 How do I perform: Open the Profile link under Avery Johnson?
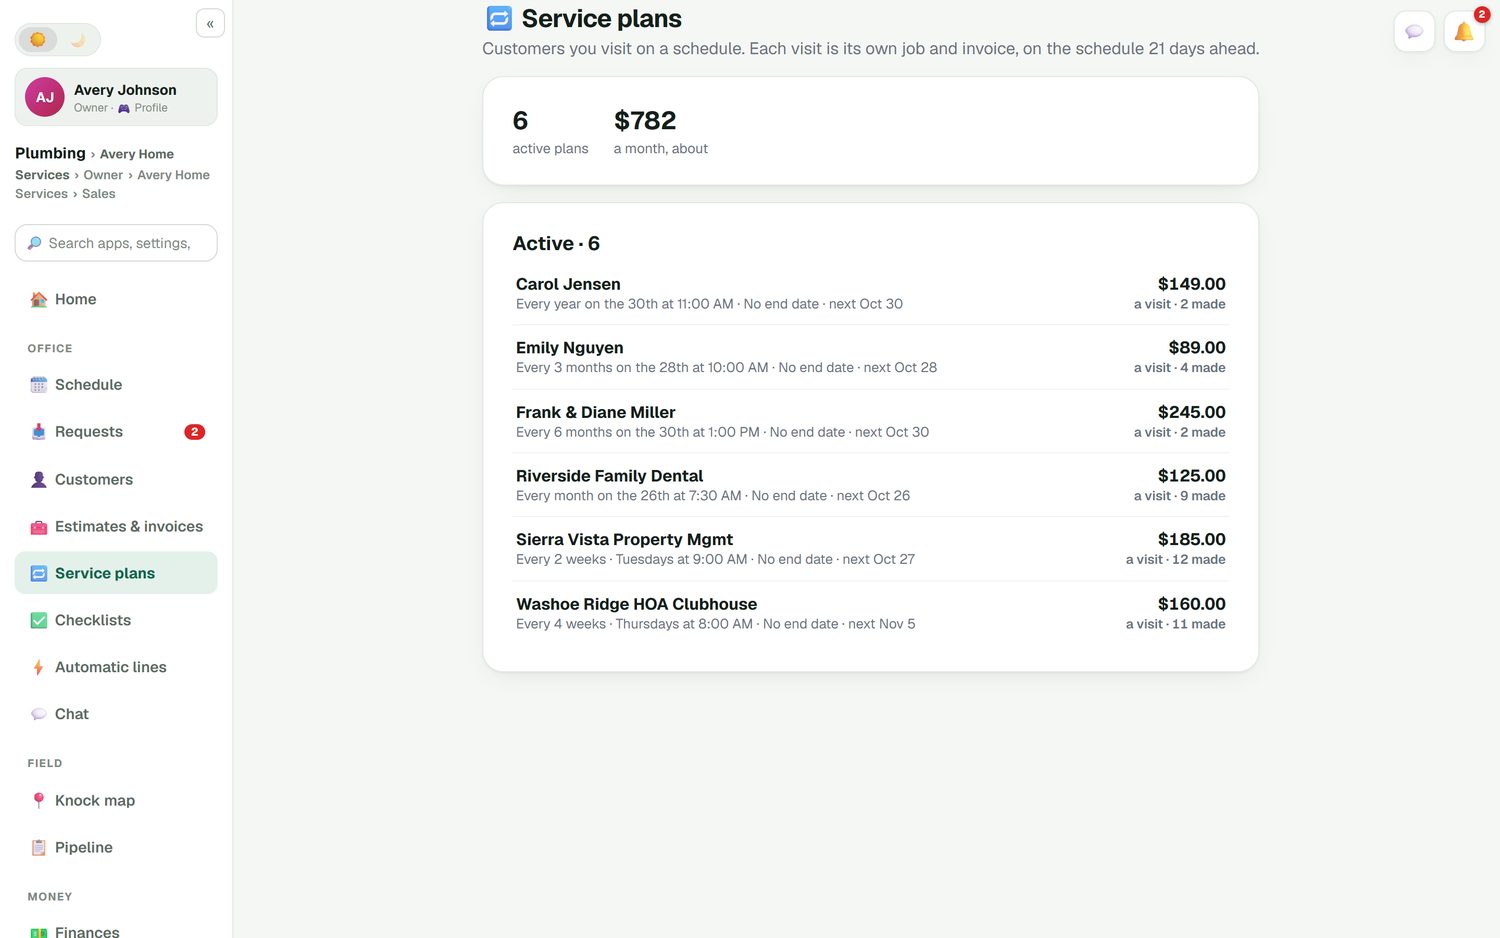coord(143,108)
